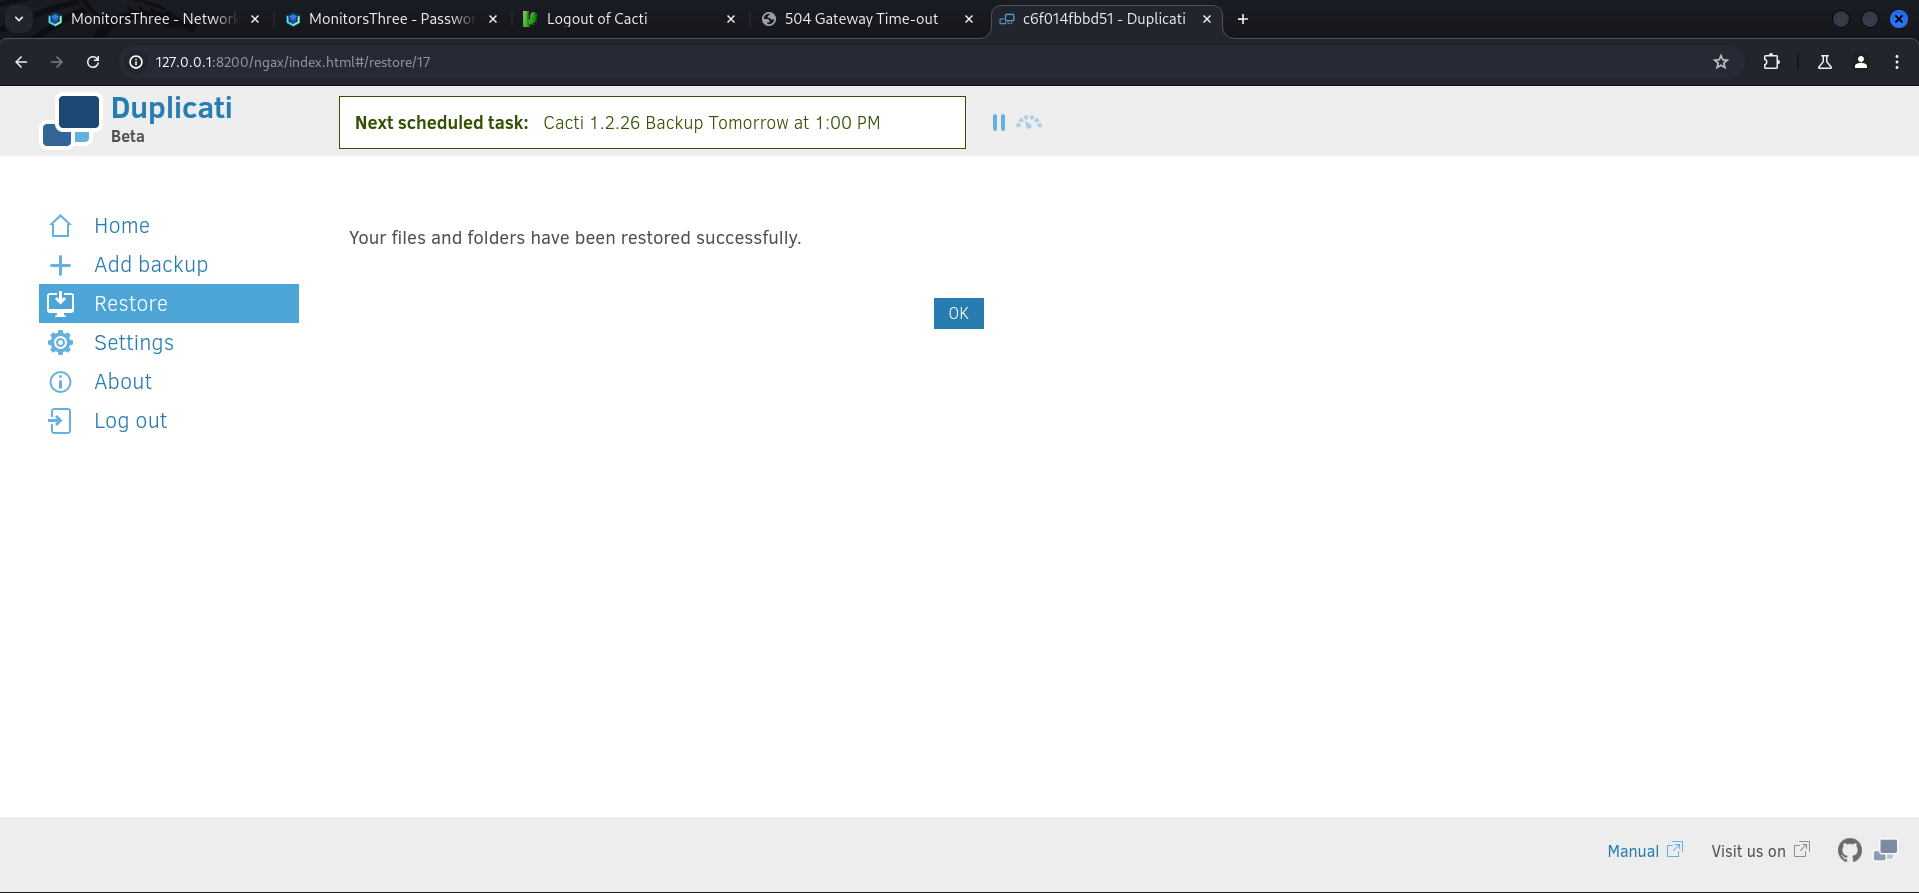The width and height of the screenshot is (1919, 893).
Task: Open the throttle speed settings icon
Action: (x=1029, y=122)
